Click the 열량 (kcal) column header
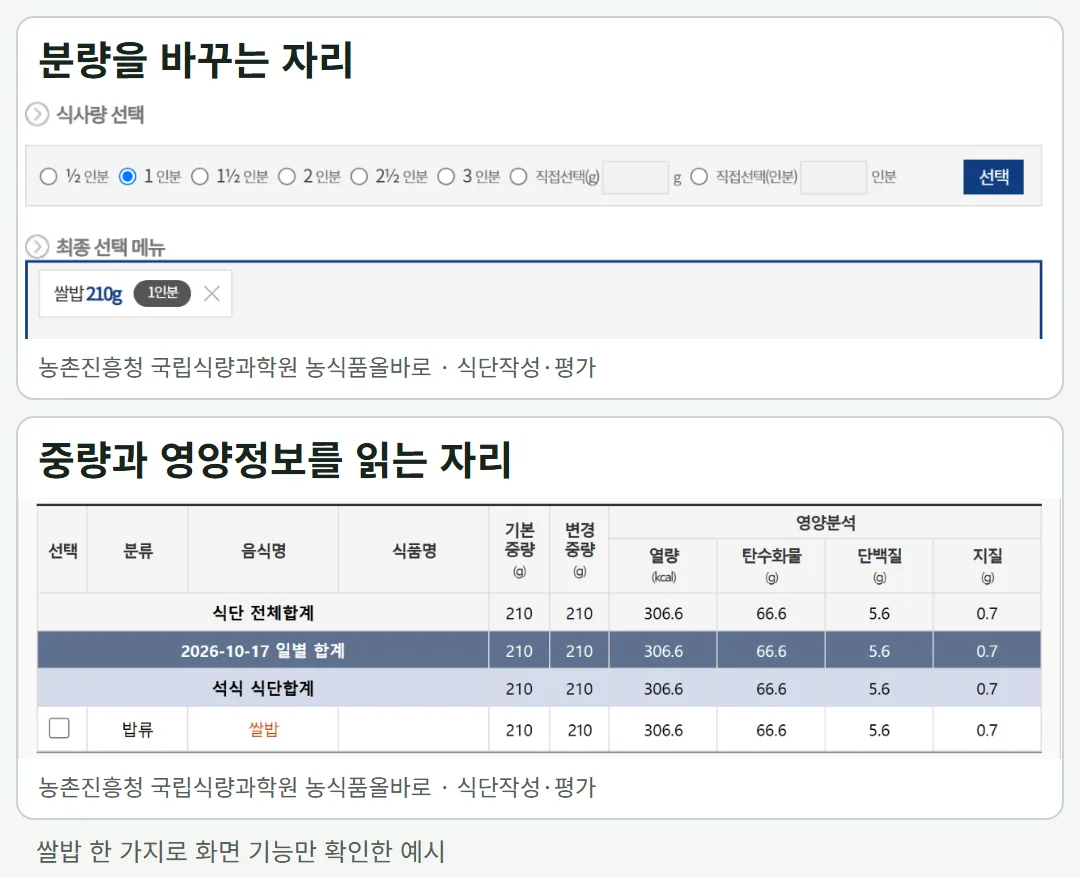This screenshot has width=1080, height=877. (663, 566)
